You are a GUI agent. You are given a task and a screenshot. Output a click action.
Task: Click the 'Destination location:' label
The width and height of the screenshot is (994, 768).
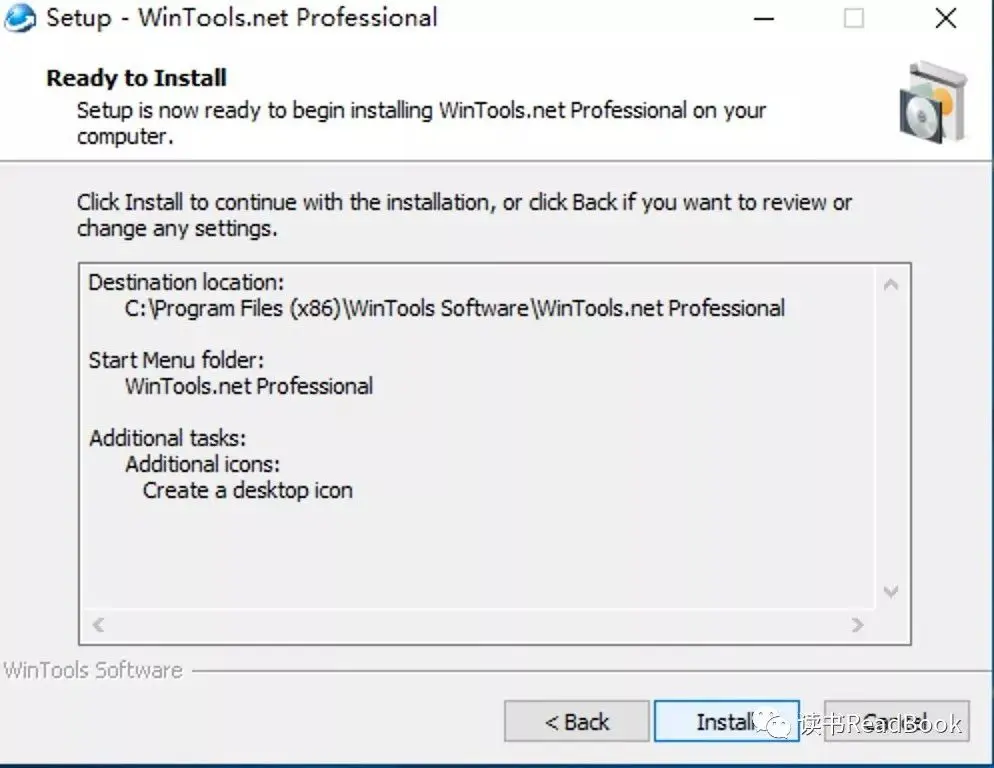[186, 282]
